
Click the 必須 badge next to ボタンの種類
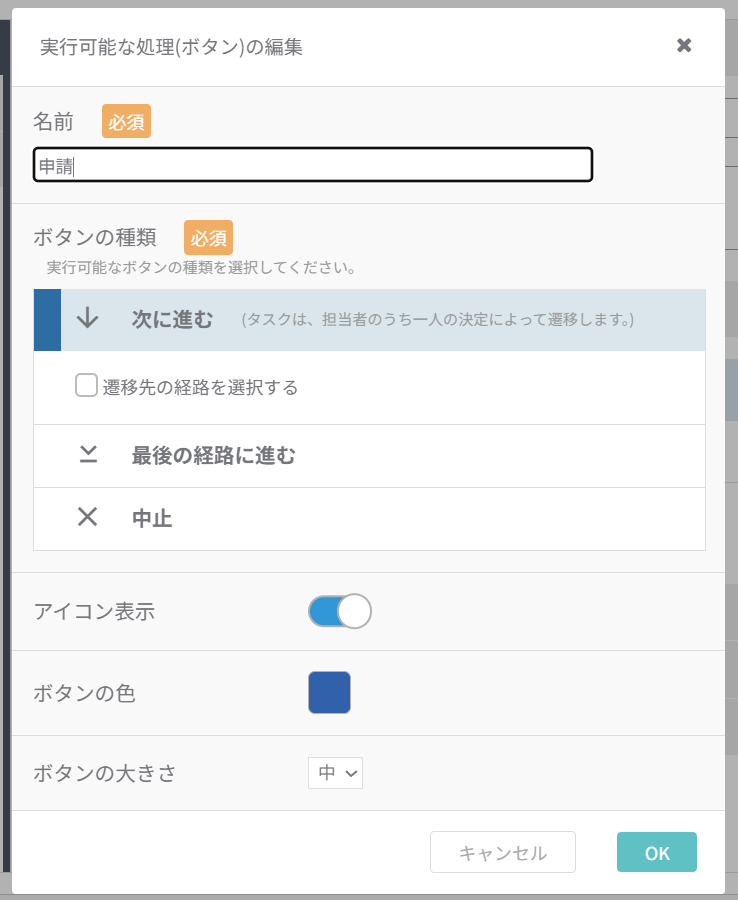(x=208, y=238)
